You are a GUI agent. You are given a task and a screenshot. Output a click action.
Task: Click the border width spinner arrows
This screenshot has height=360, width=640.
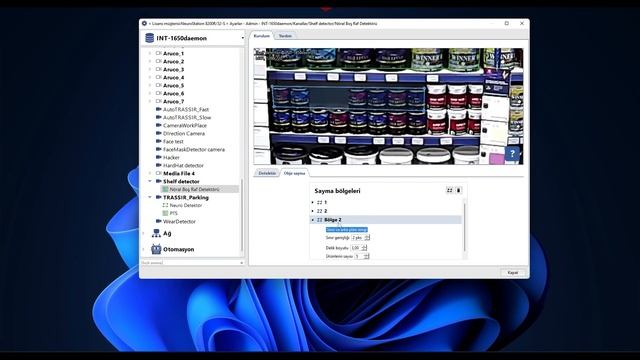click(367, 237)
